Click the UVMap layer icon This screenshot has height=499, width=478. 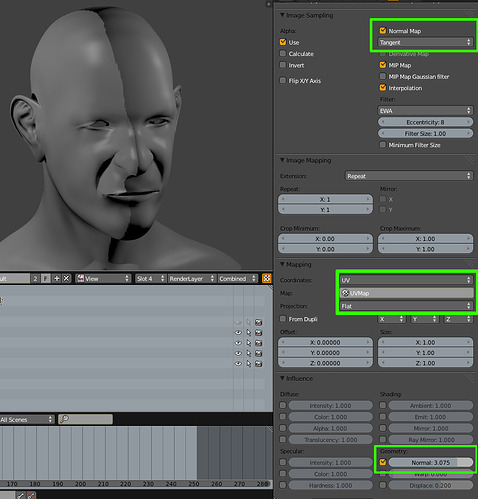[x=345, y=293]
